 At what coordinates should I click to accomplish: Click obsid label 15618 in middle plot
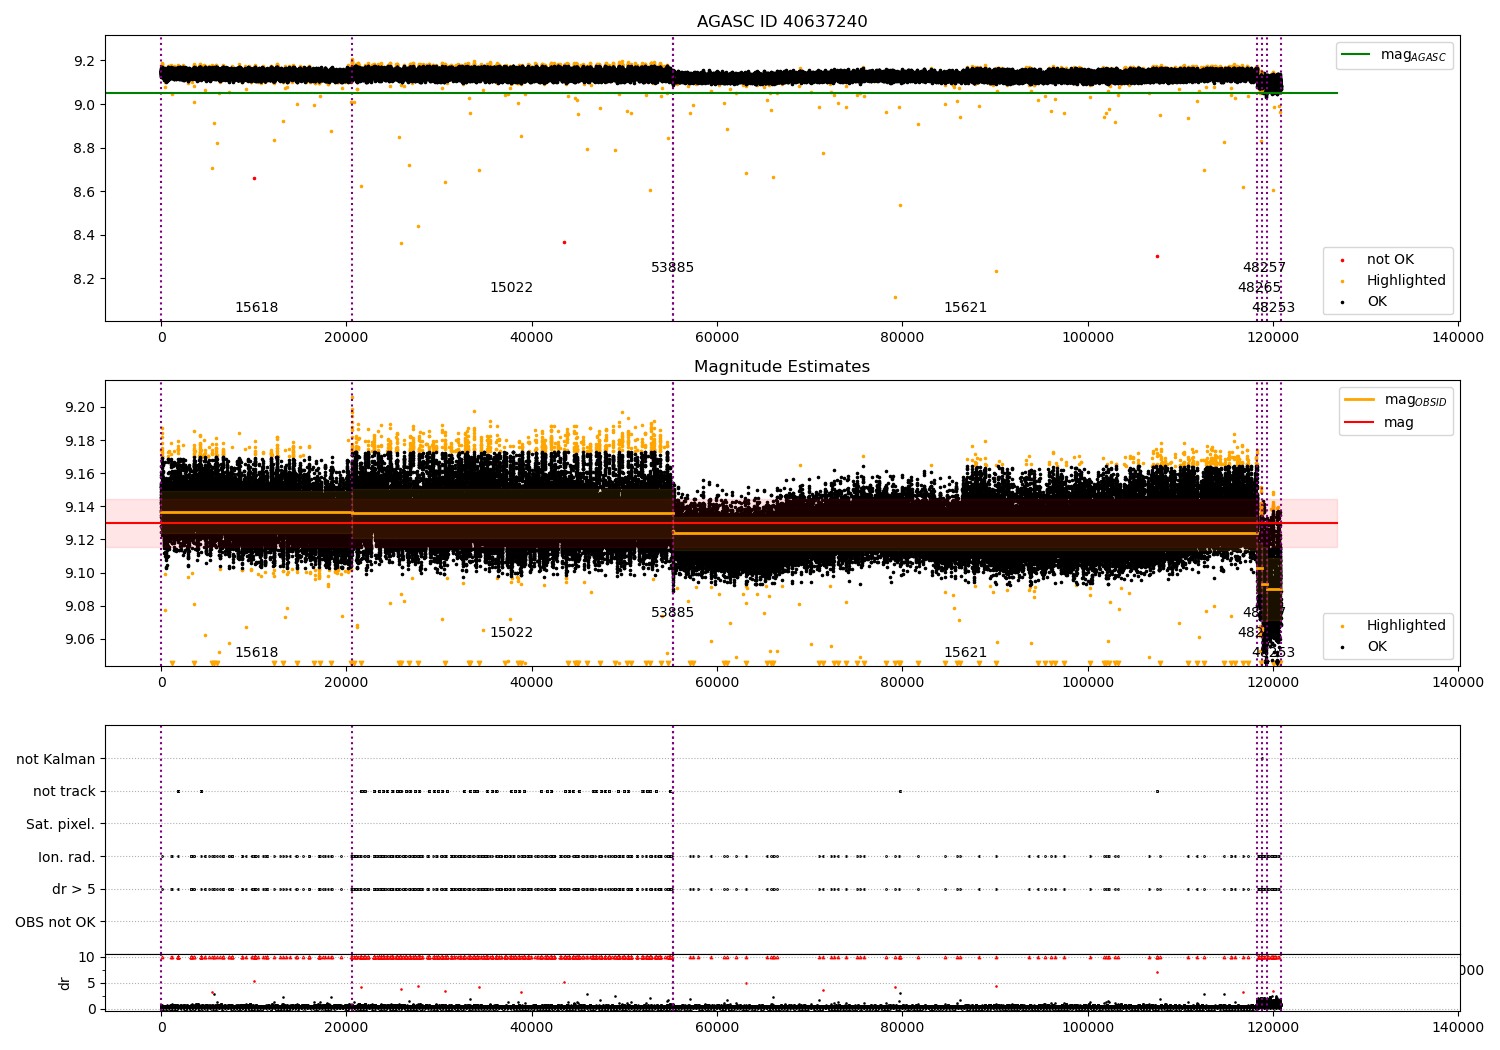pos(257,653)
